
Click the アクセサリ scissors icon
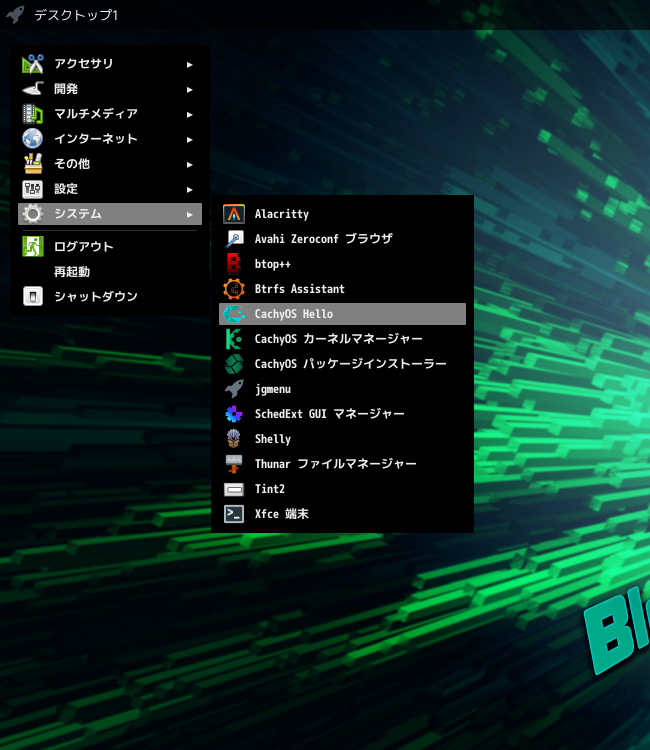[33, 64]
